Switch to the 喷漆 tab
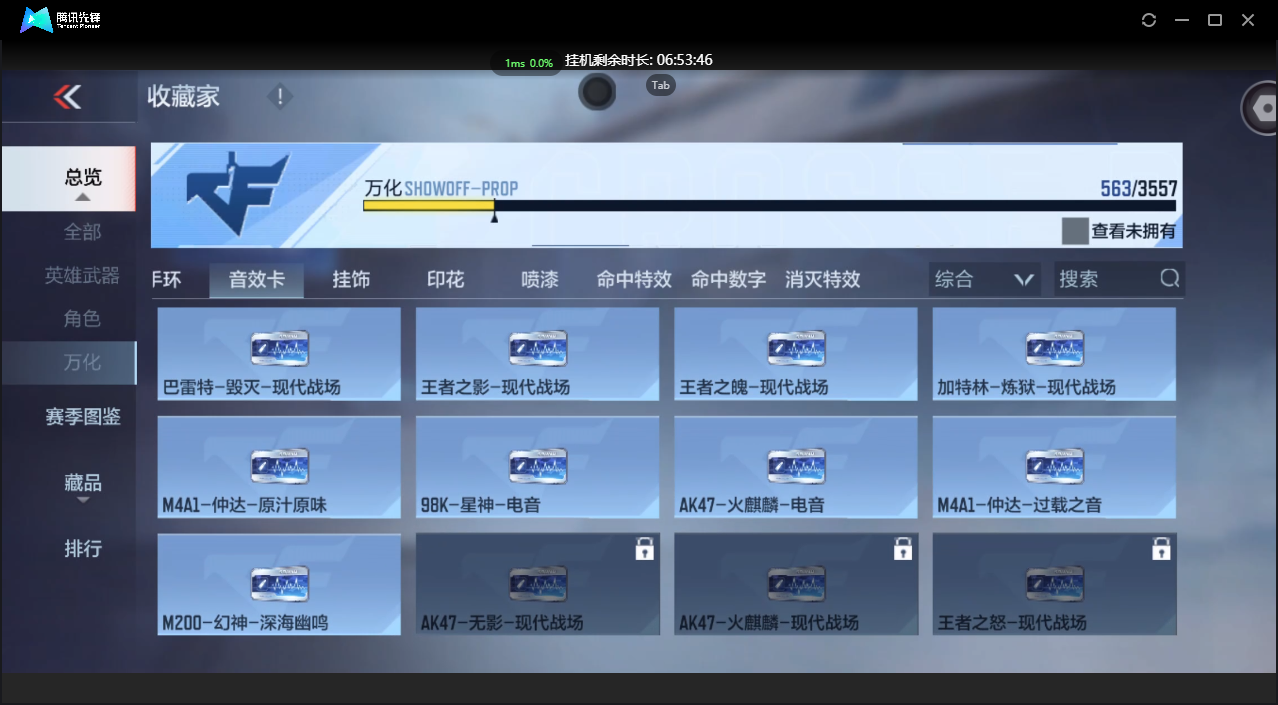1278x705 pixels. 540,280
